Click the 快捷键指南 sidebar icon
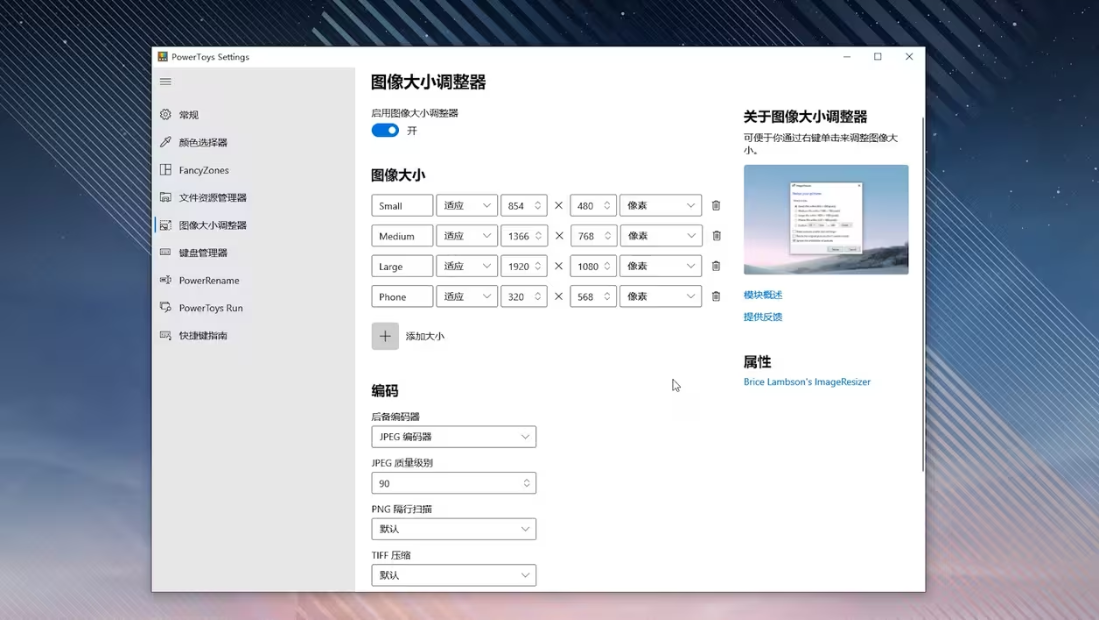The image size is (1100, 621). pyautogui.click(x=166, y=335)
